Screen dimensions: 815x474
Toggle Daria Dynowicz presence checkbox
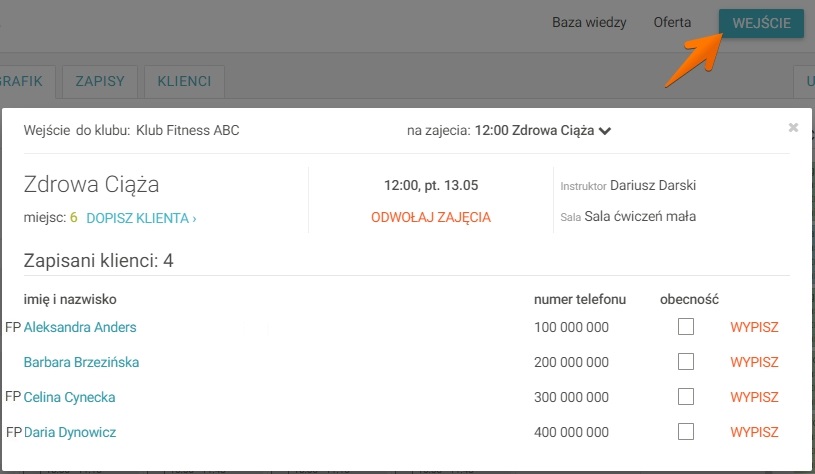[686, 432]
